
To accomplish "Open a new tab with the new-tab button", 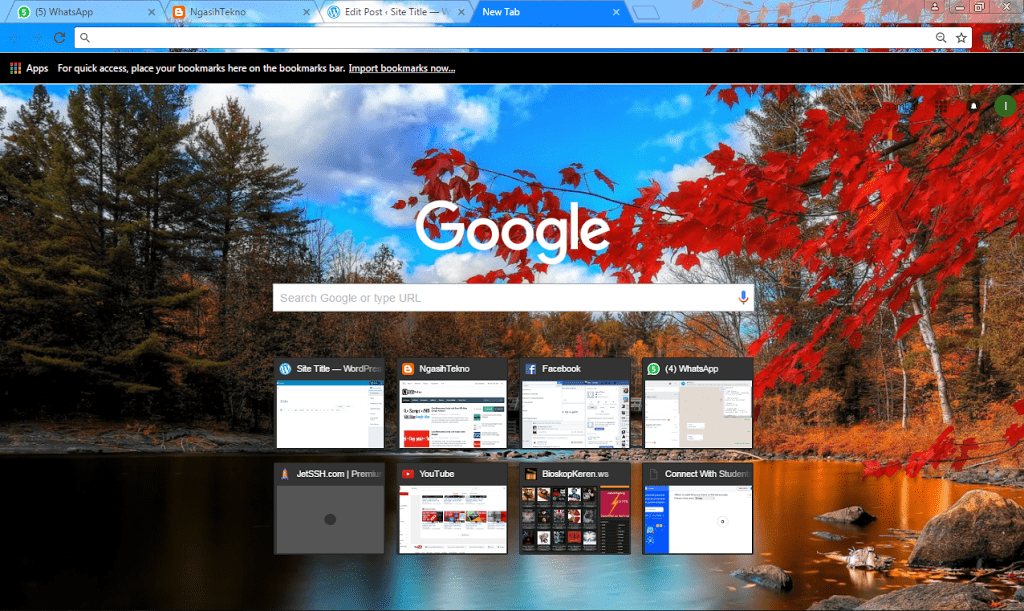I will point(646,12).
